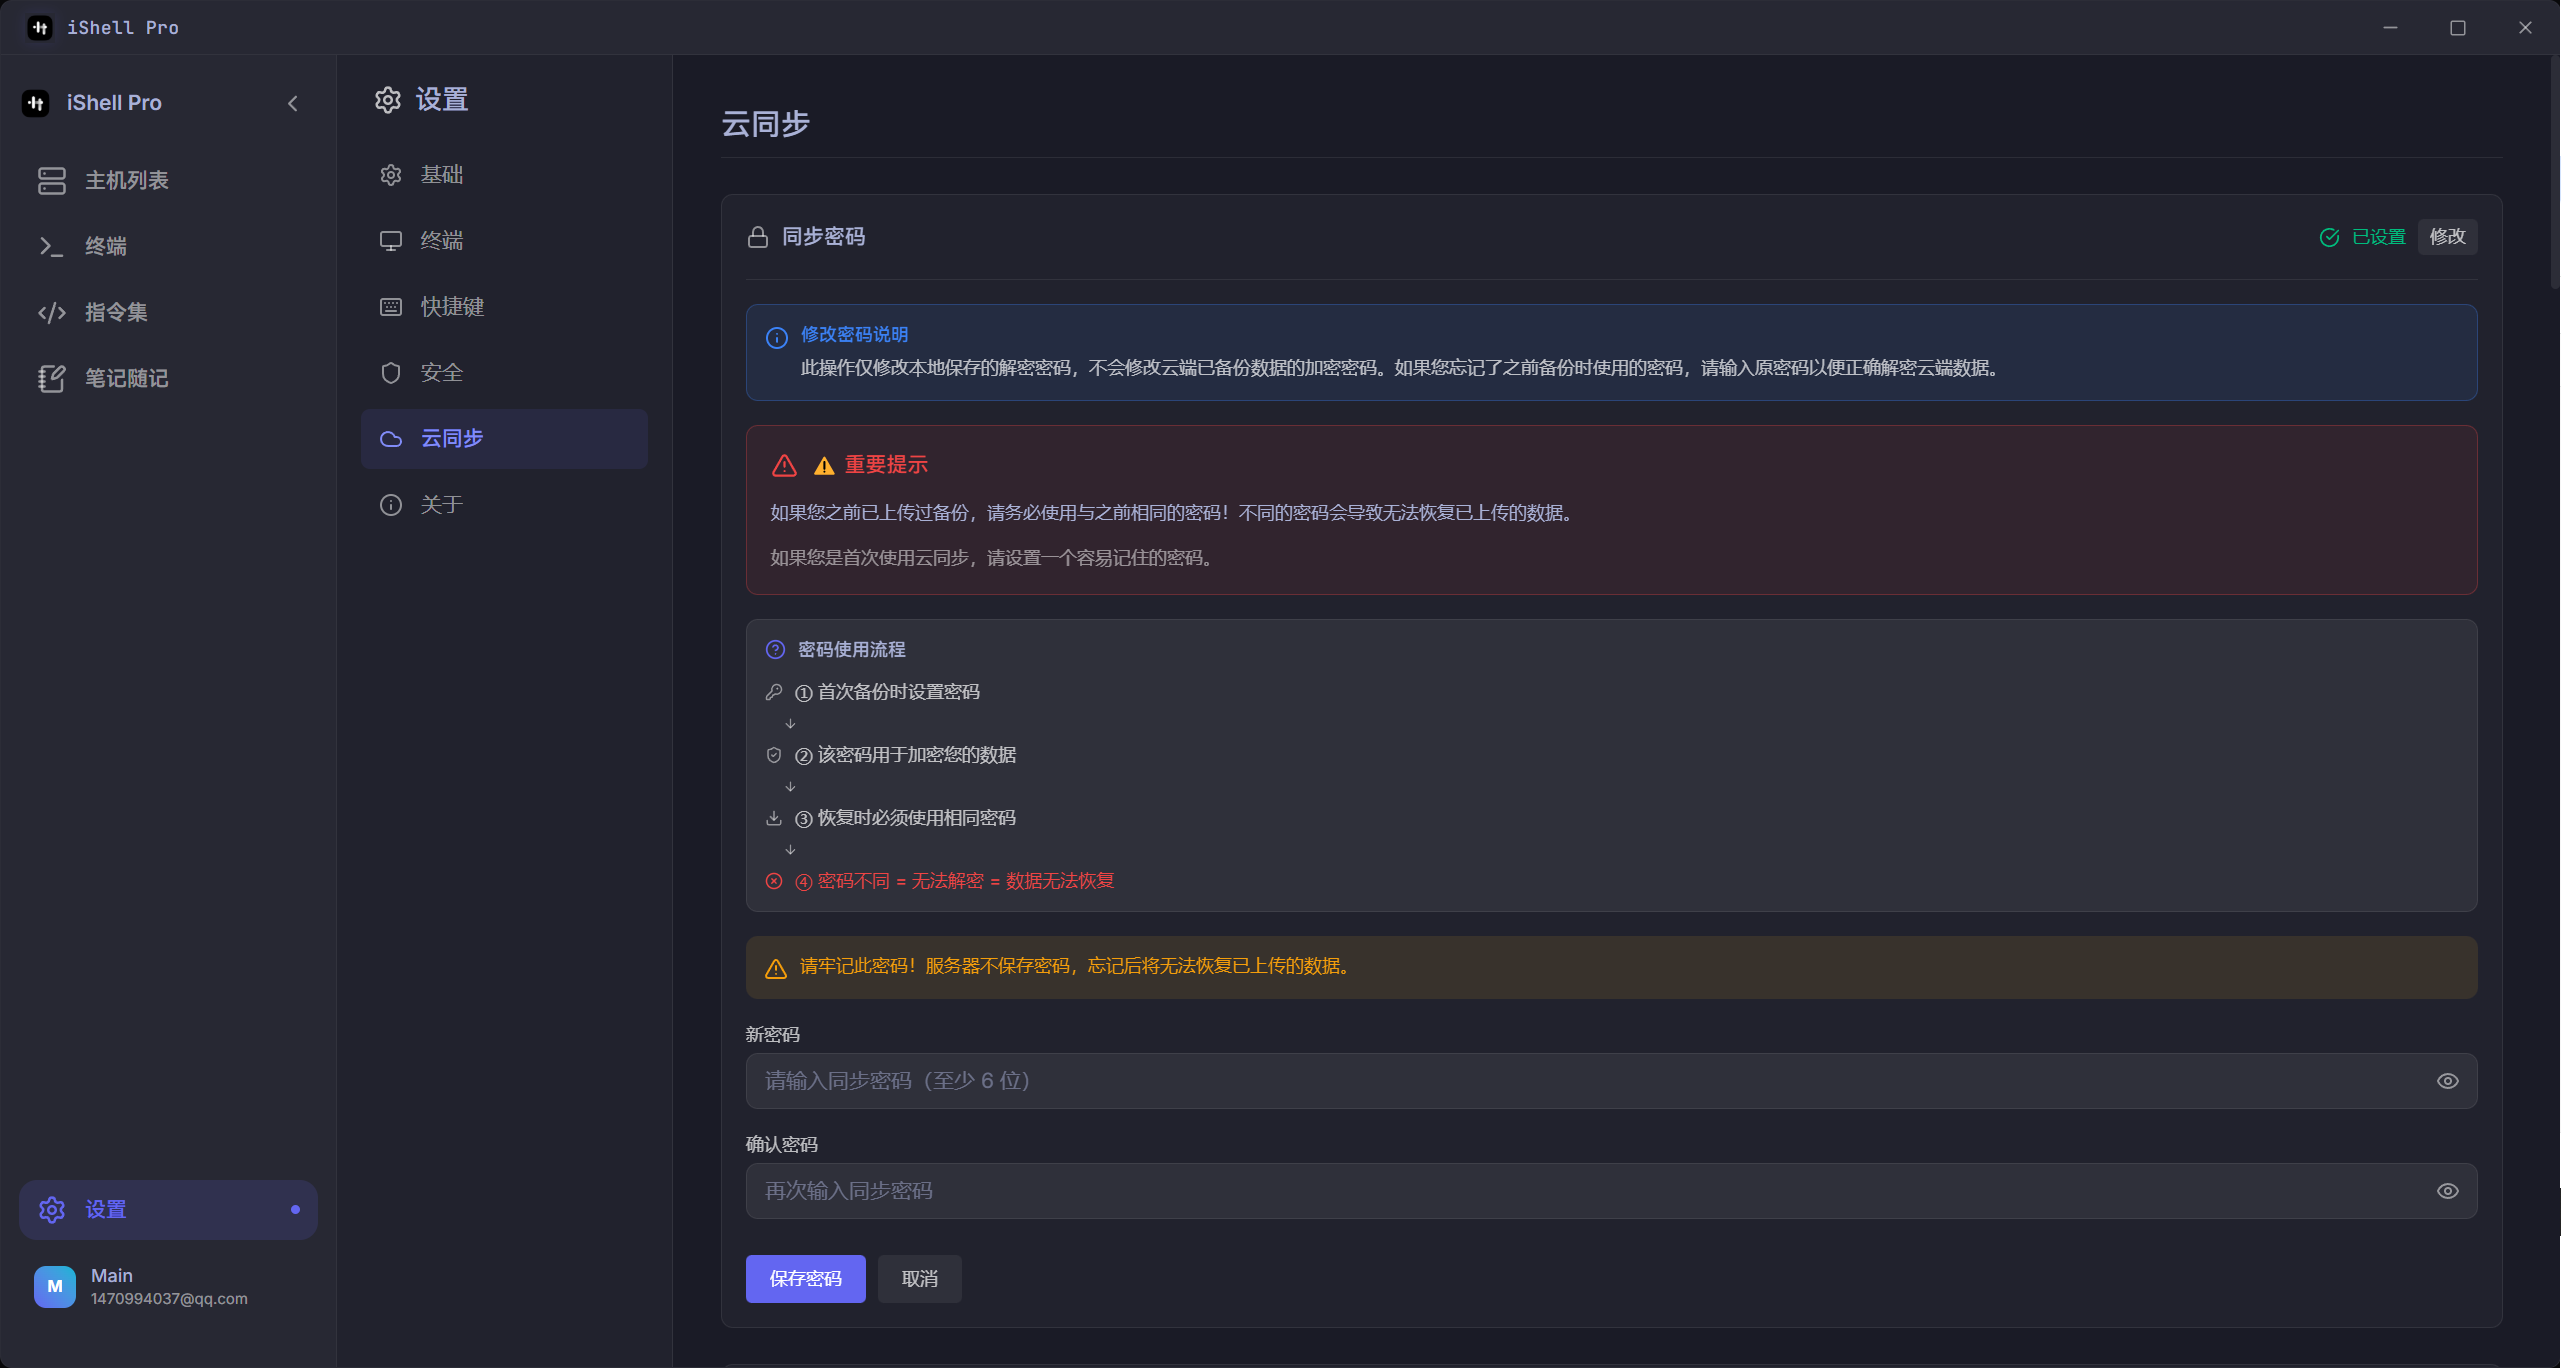The width and height of the screenshot is (2561, 1368).
Task: Click into the 新密码 input field
Action: coord(1611,1081)
